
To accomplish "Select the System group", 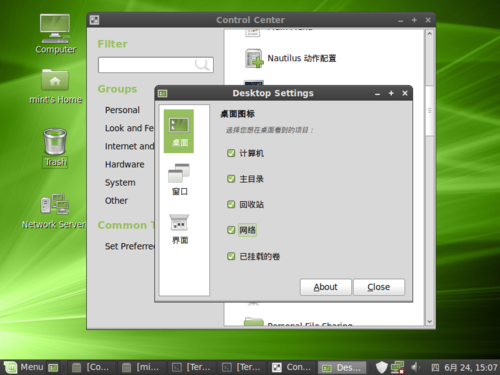I will click(x=120, y=183).
